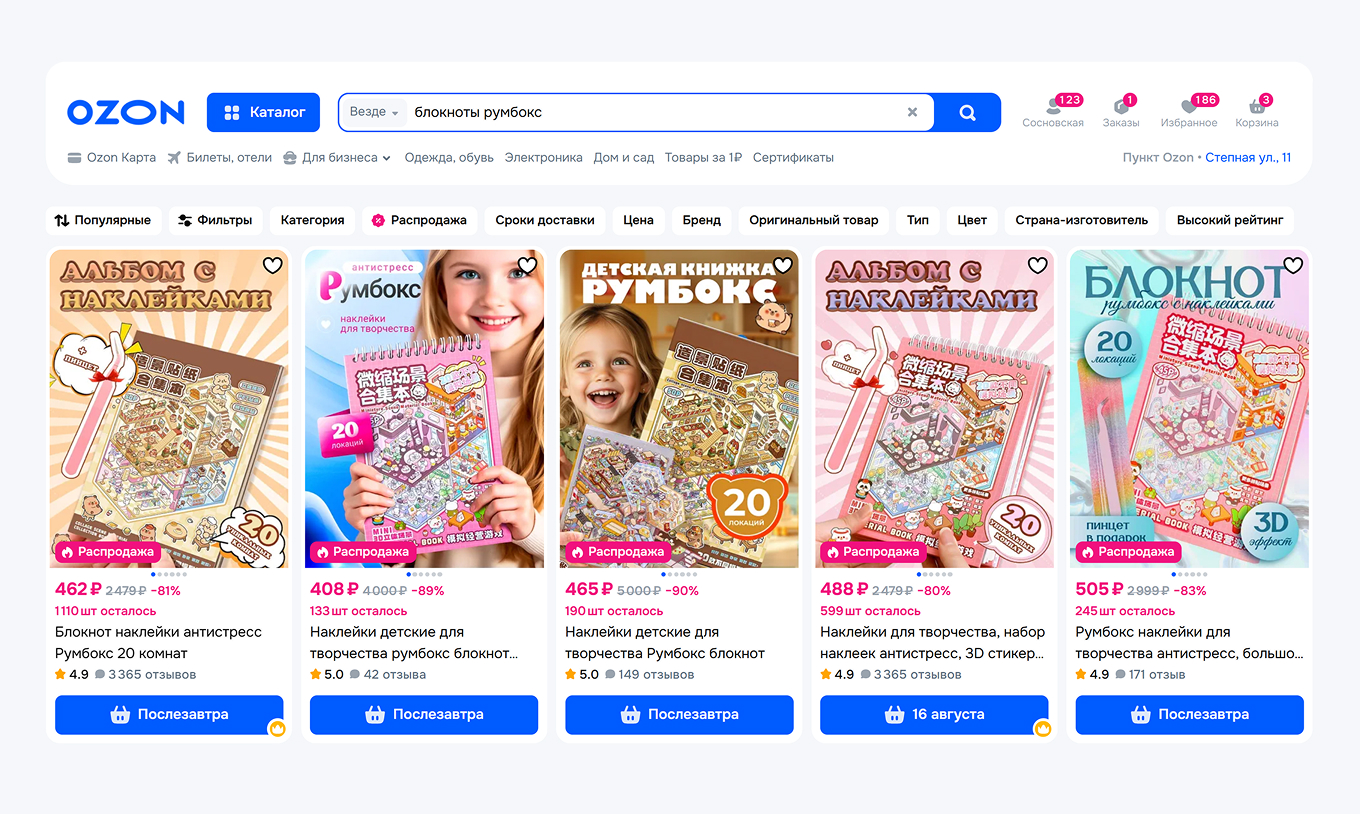Open Степная ул., 11 pickup link

click(1248, 157)
